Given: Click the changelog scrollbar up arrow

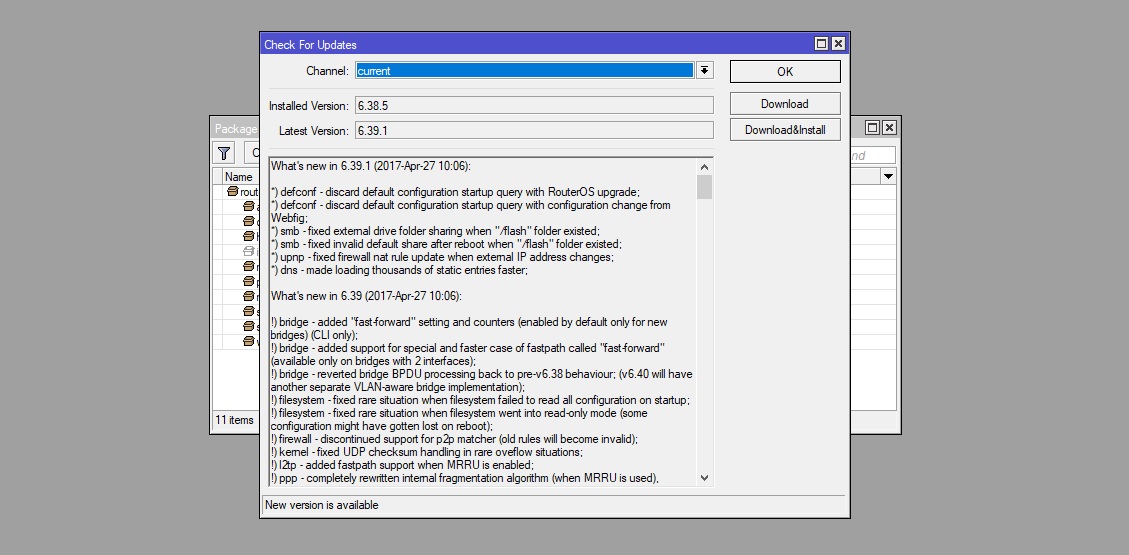Looking at the screenshot, I should pos(704,166).
